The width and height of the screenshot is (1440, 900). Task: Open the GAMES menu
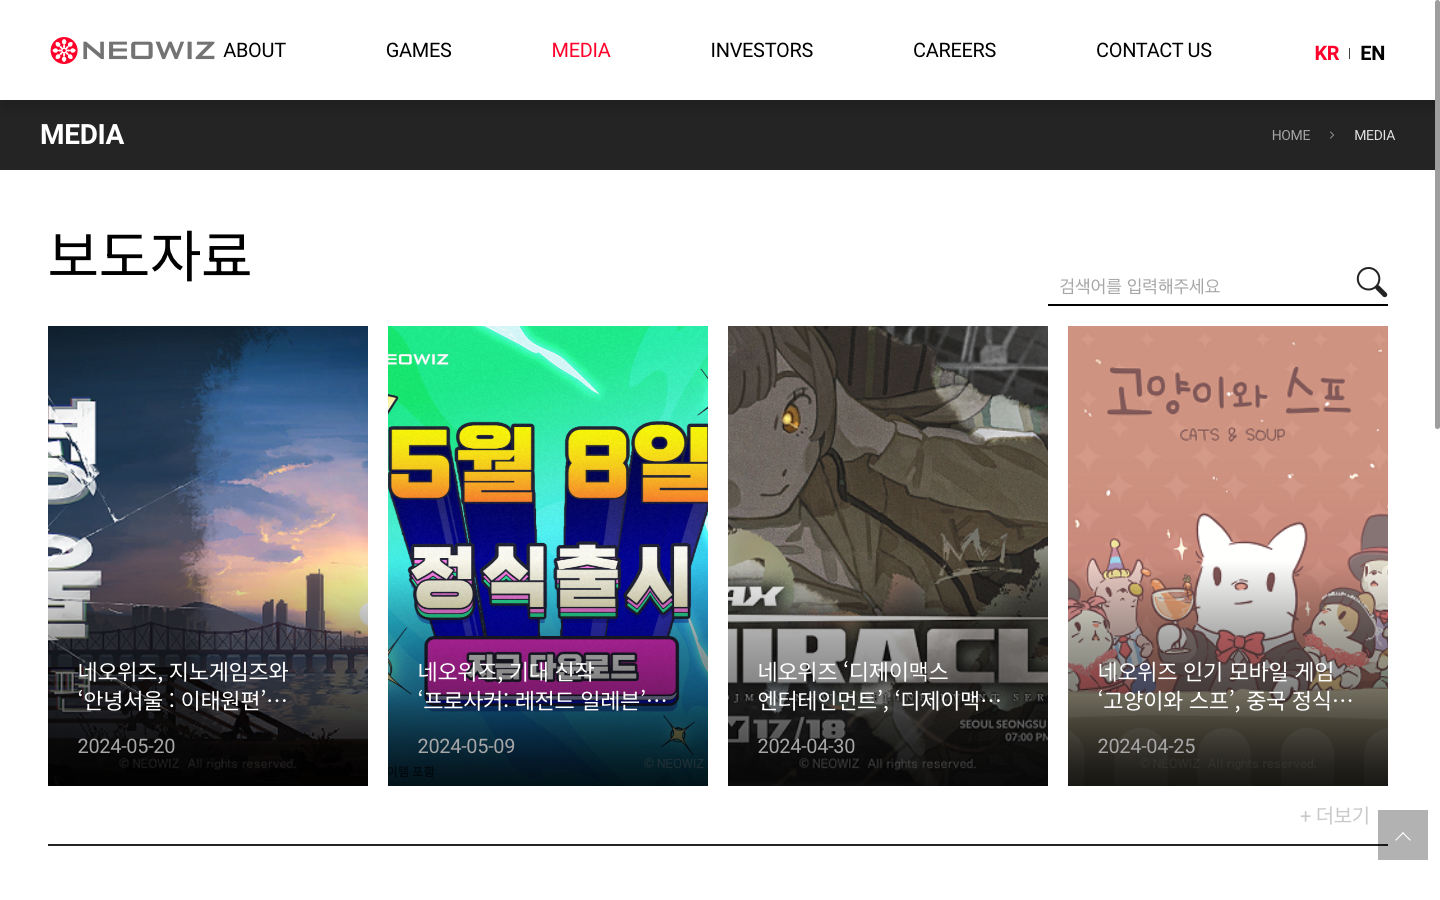[x=419, y=50]
